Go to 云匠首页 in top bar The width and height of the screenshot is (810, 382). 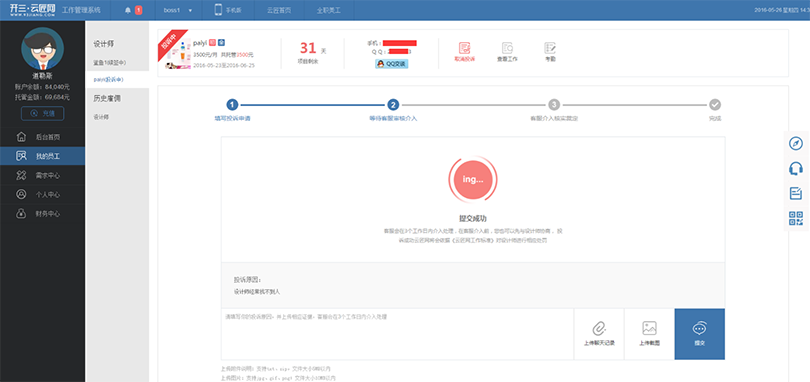pyautogui.click(x=279, y=10)
